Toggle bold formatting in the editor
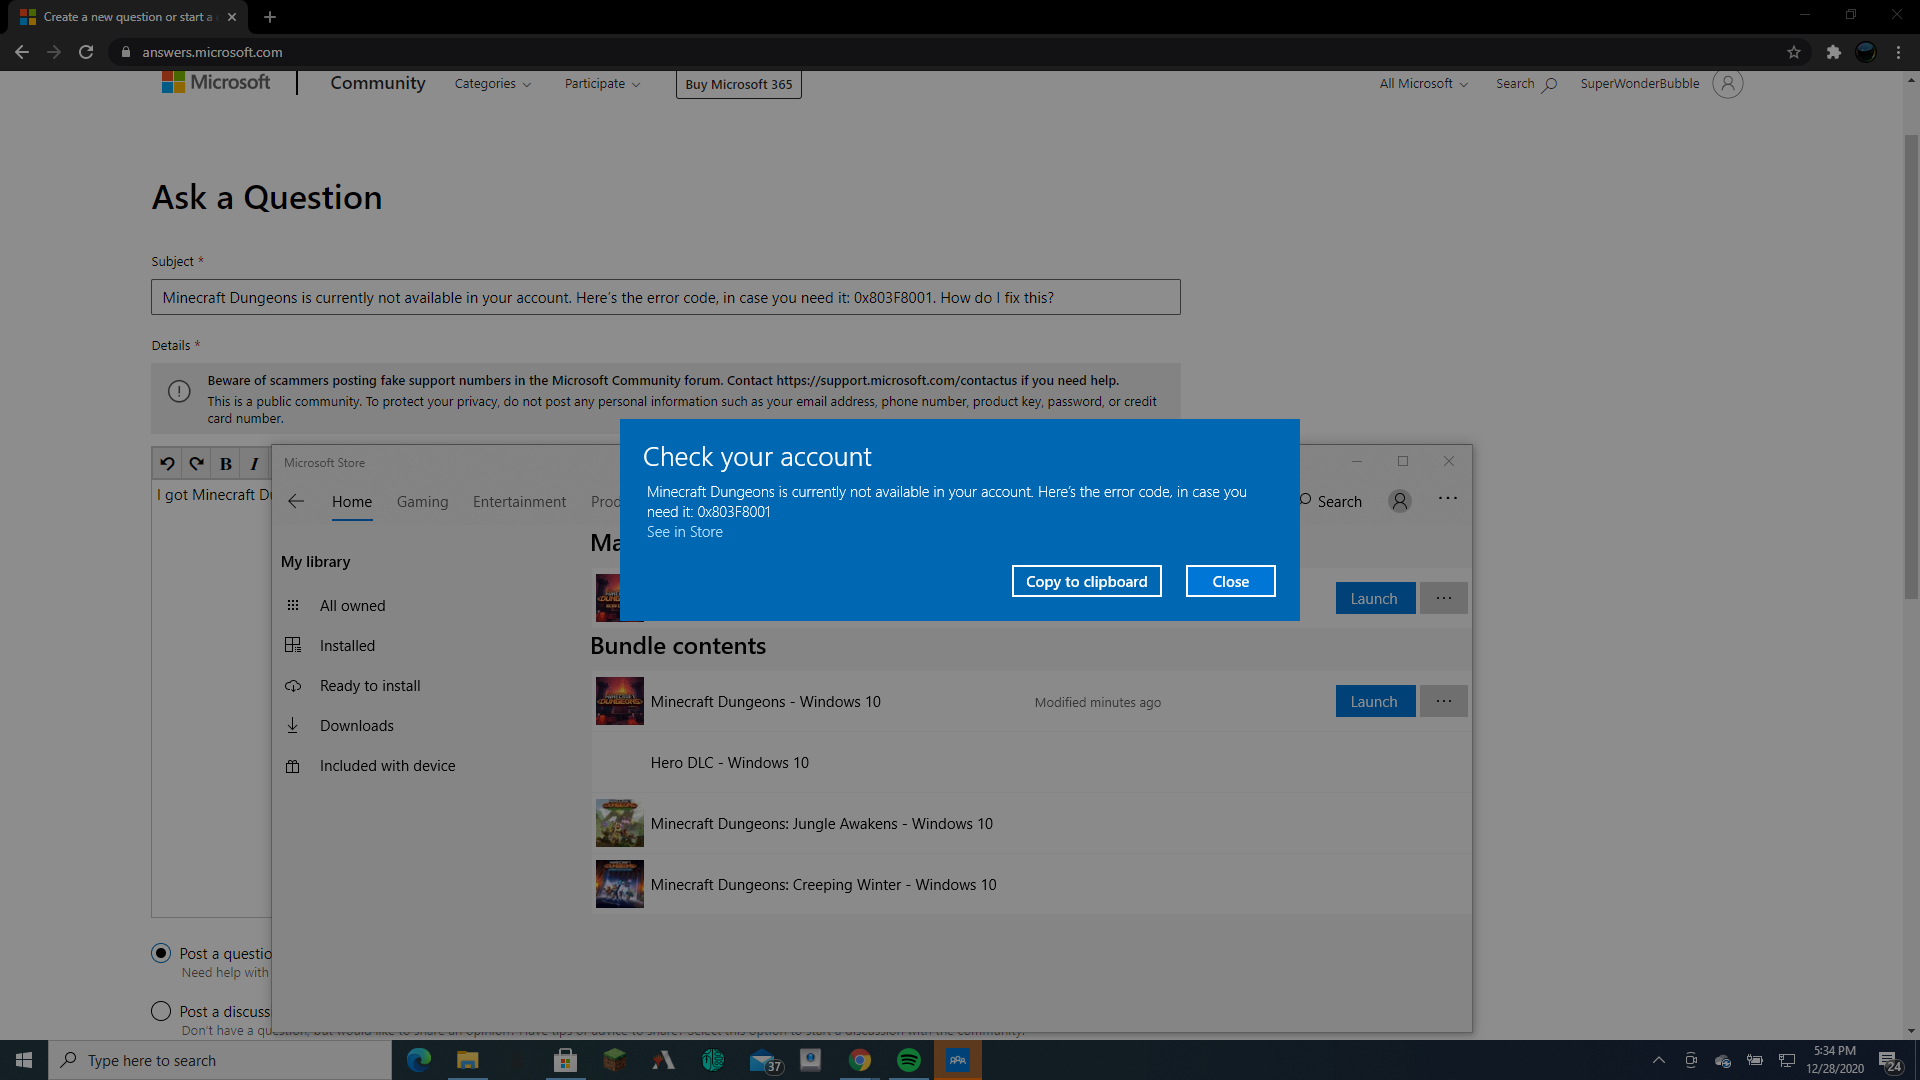 226,463
